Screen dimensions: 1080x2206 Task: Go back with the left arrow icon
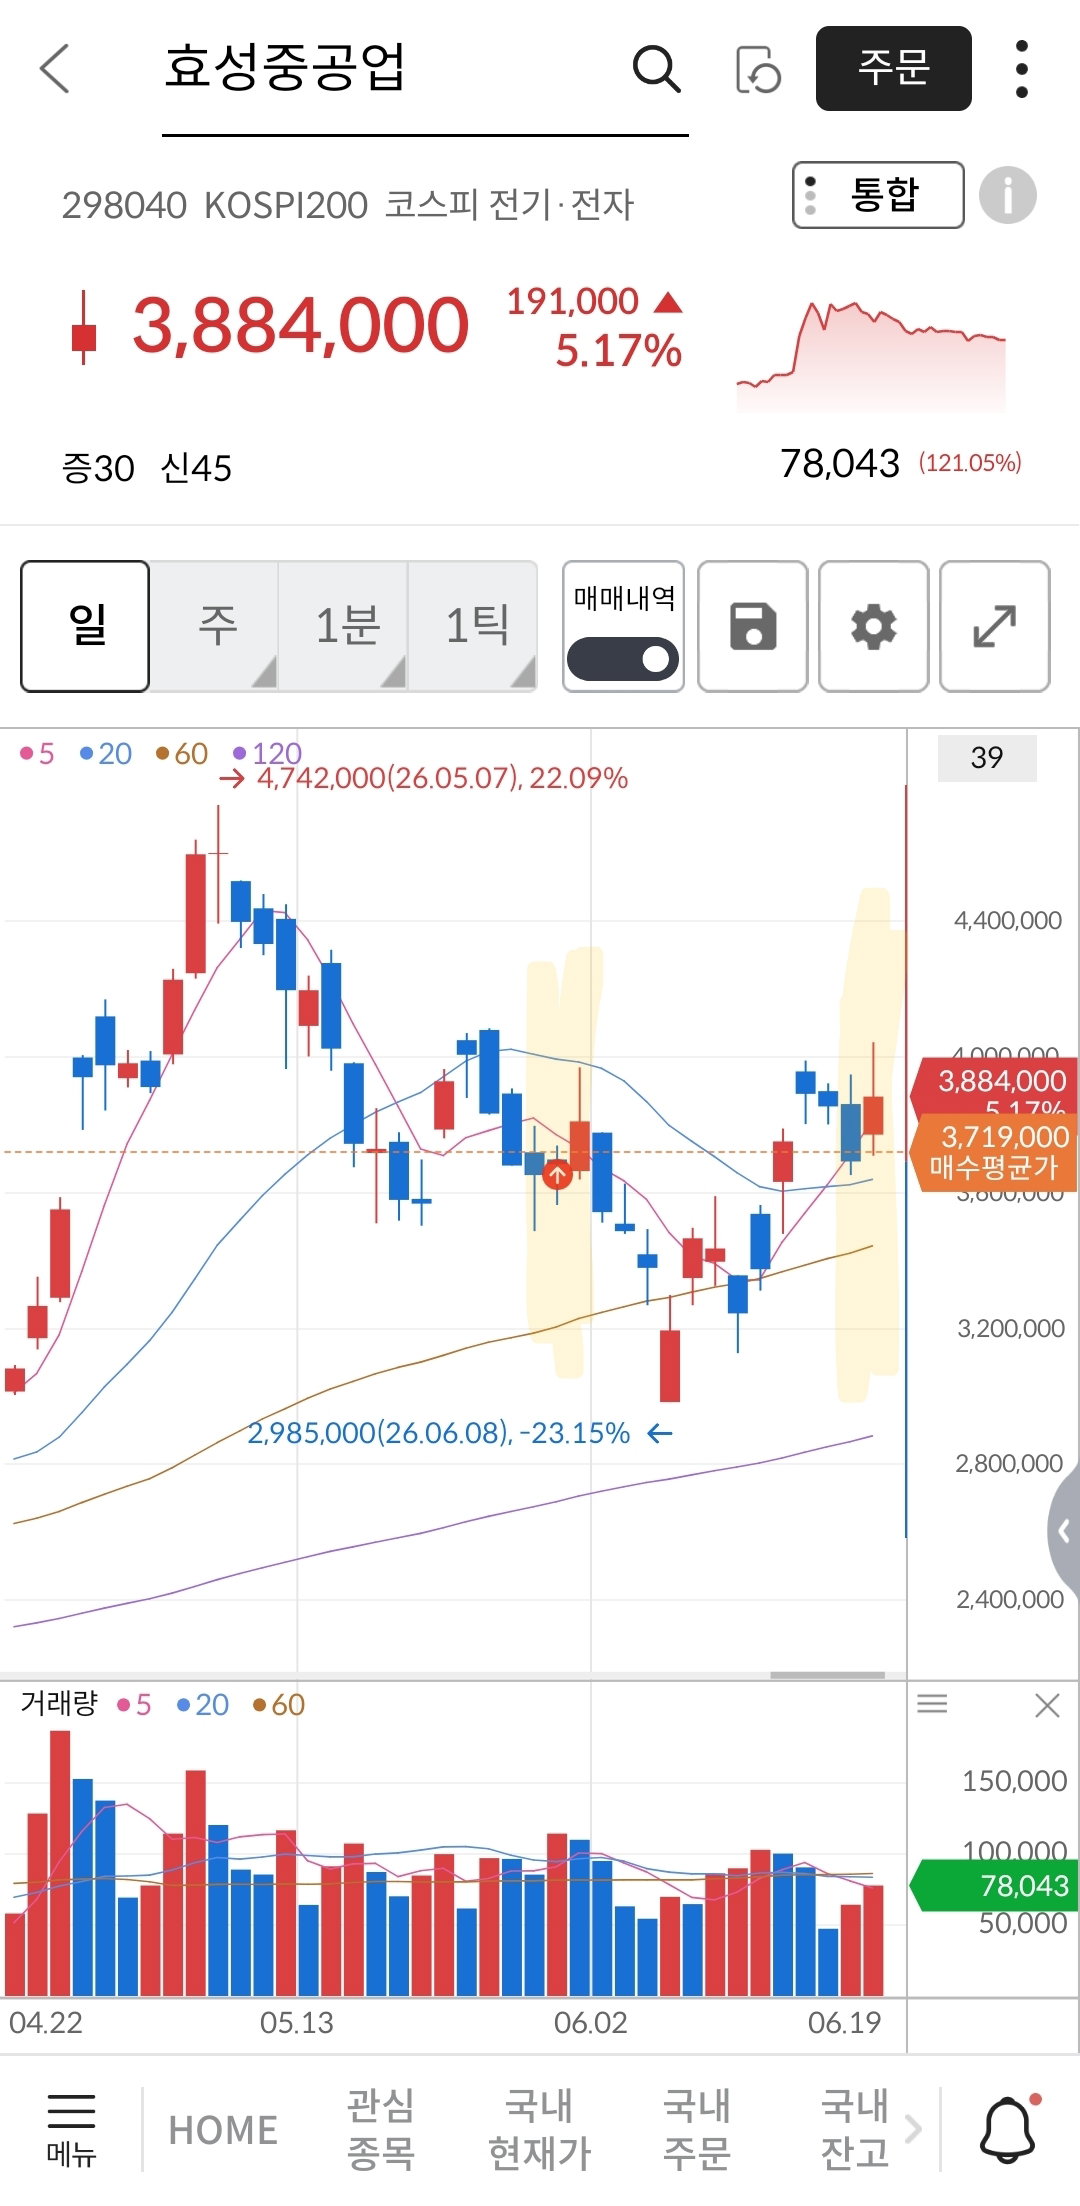pyautogui.click(x=55, y=68)
